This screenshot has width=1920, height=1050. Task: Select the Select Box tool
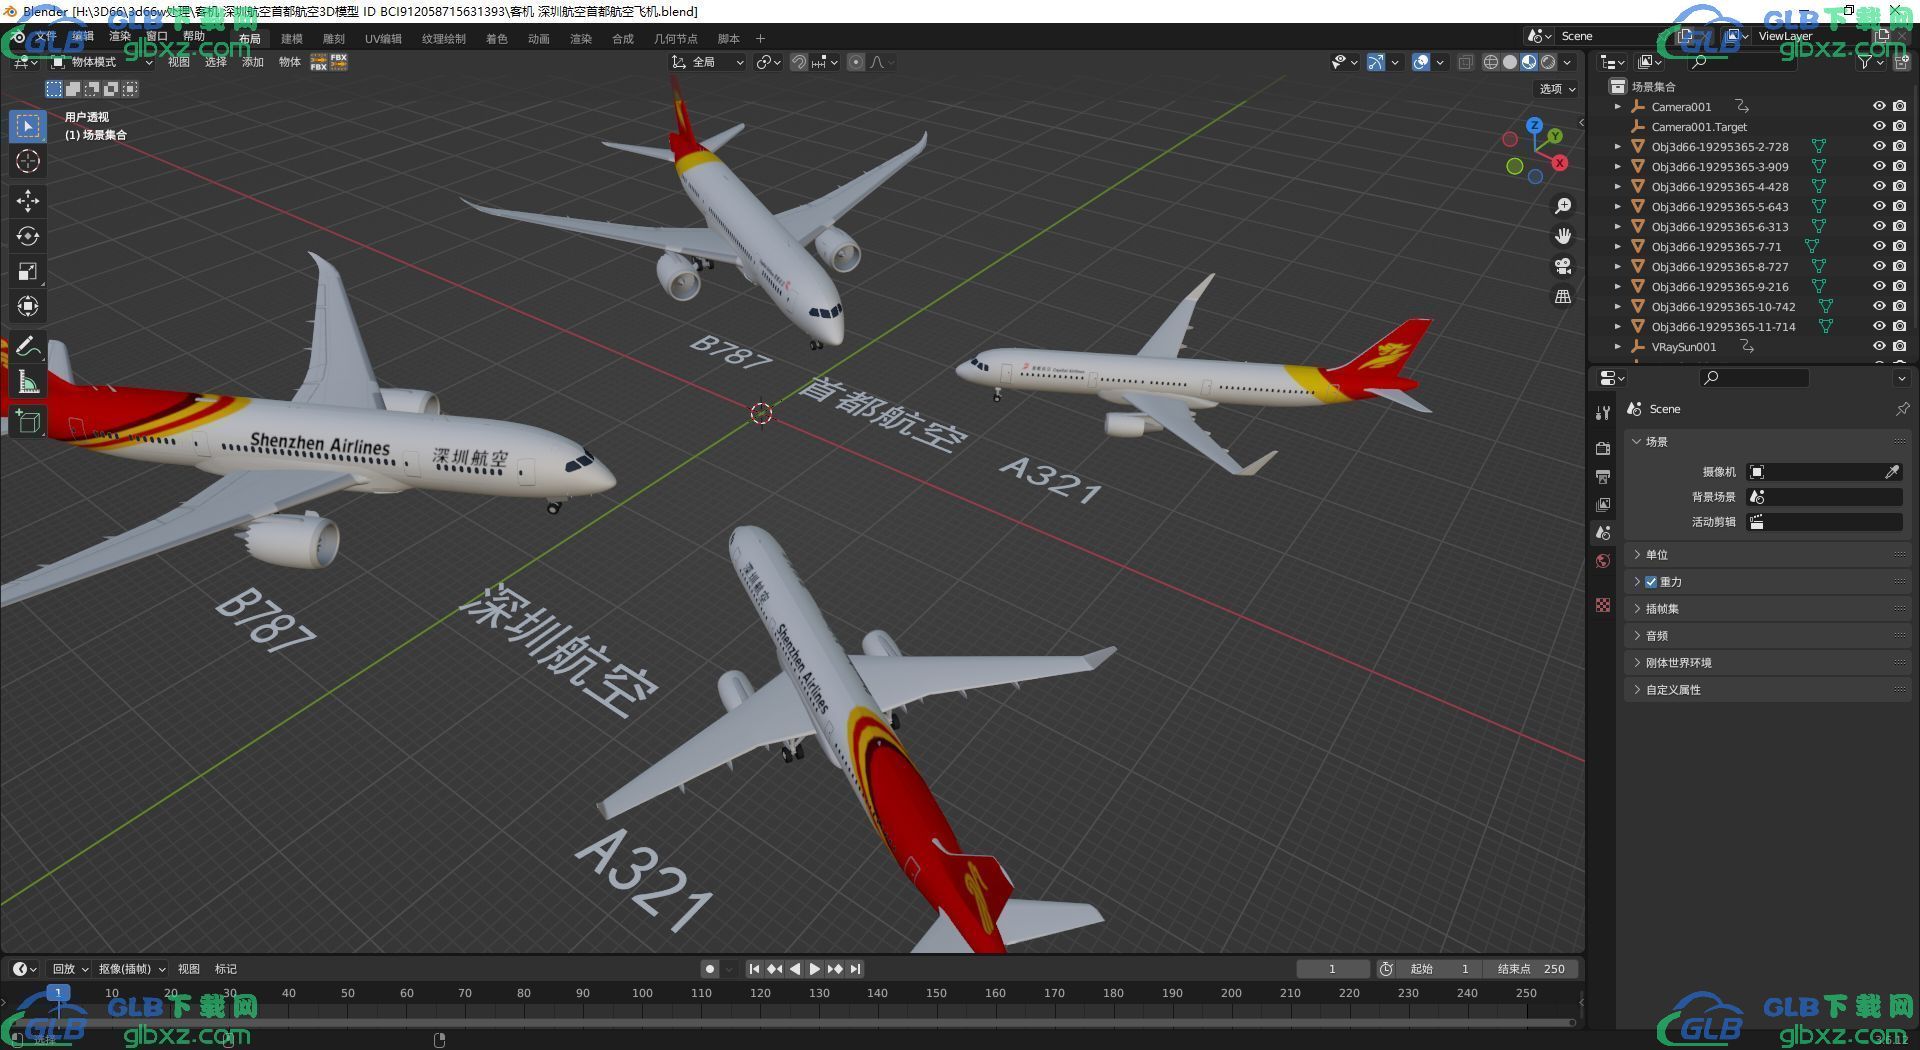coord(28,126)
